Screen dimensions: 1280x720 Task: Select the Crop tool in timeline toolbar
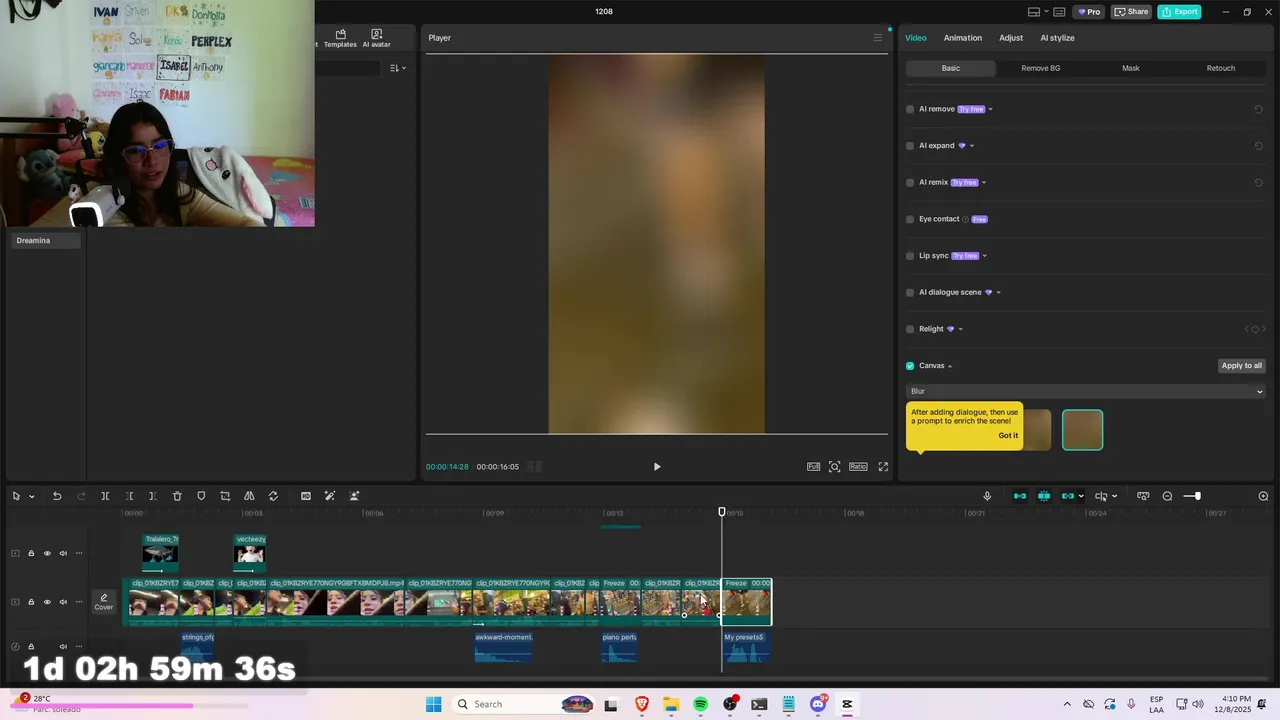coord(225,496)
